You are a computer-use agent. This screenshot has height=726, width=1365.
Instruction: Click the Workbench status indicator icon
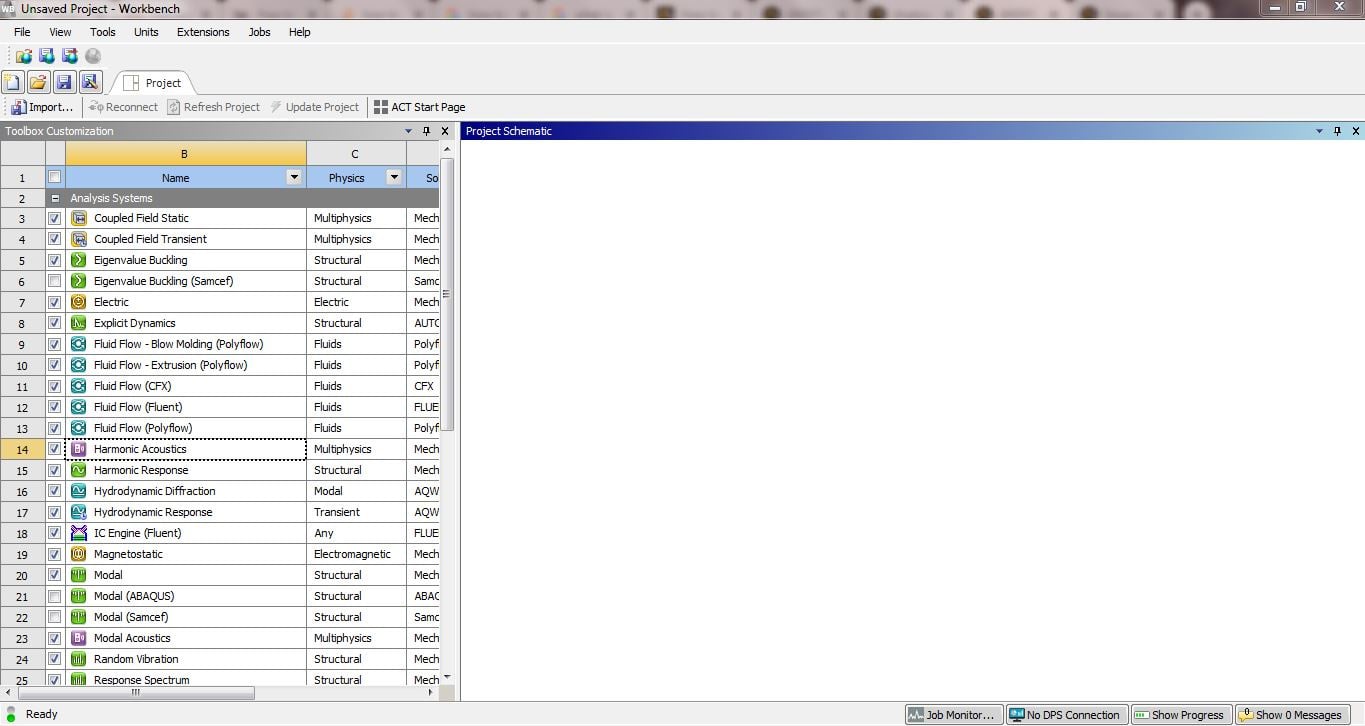(11, 714)
